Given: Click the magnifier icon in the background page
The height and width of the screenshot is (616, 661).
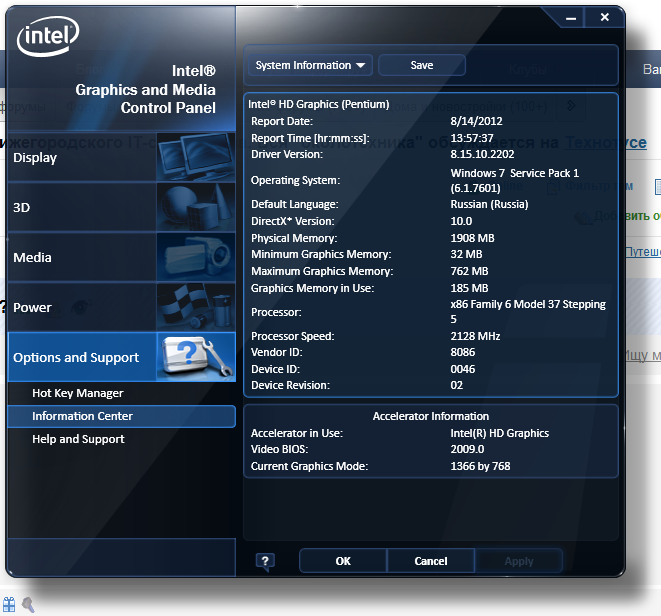Looking at the screenshot, I should [x=28, y=604].
